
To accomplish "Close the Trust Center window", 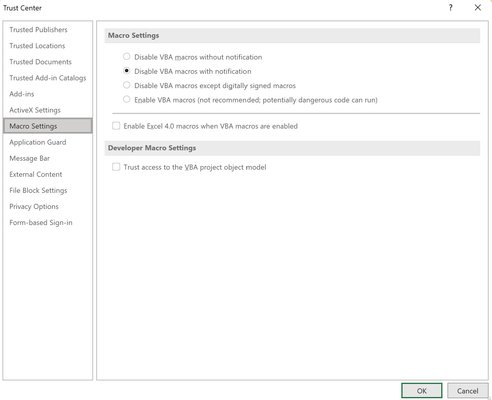I will coord(478,8).
